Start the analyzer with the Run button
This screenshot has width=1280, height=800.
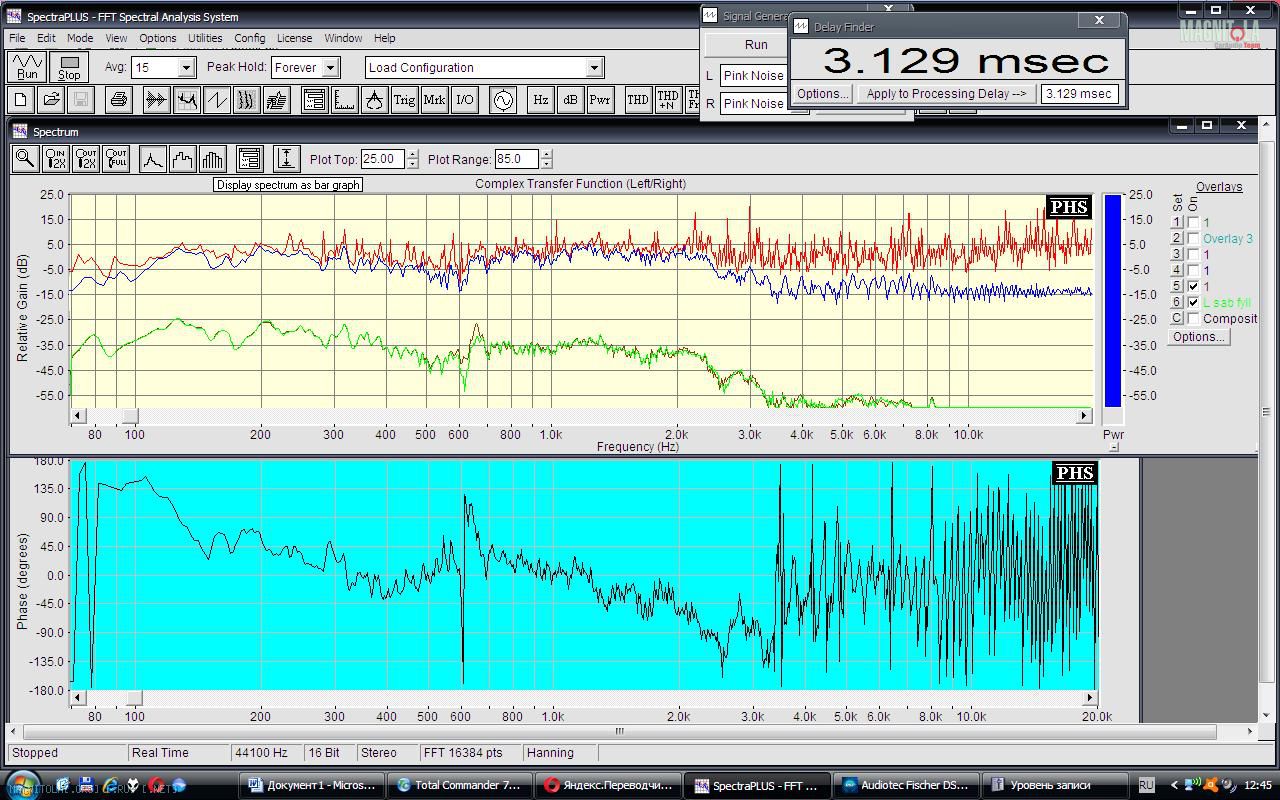tap(27, 67)
